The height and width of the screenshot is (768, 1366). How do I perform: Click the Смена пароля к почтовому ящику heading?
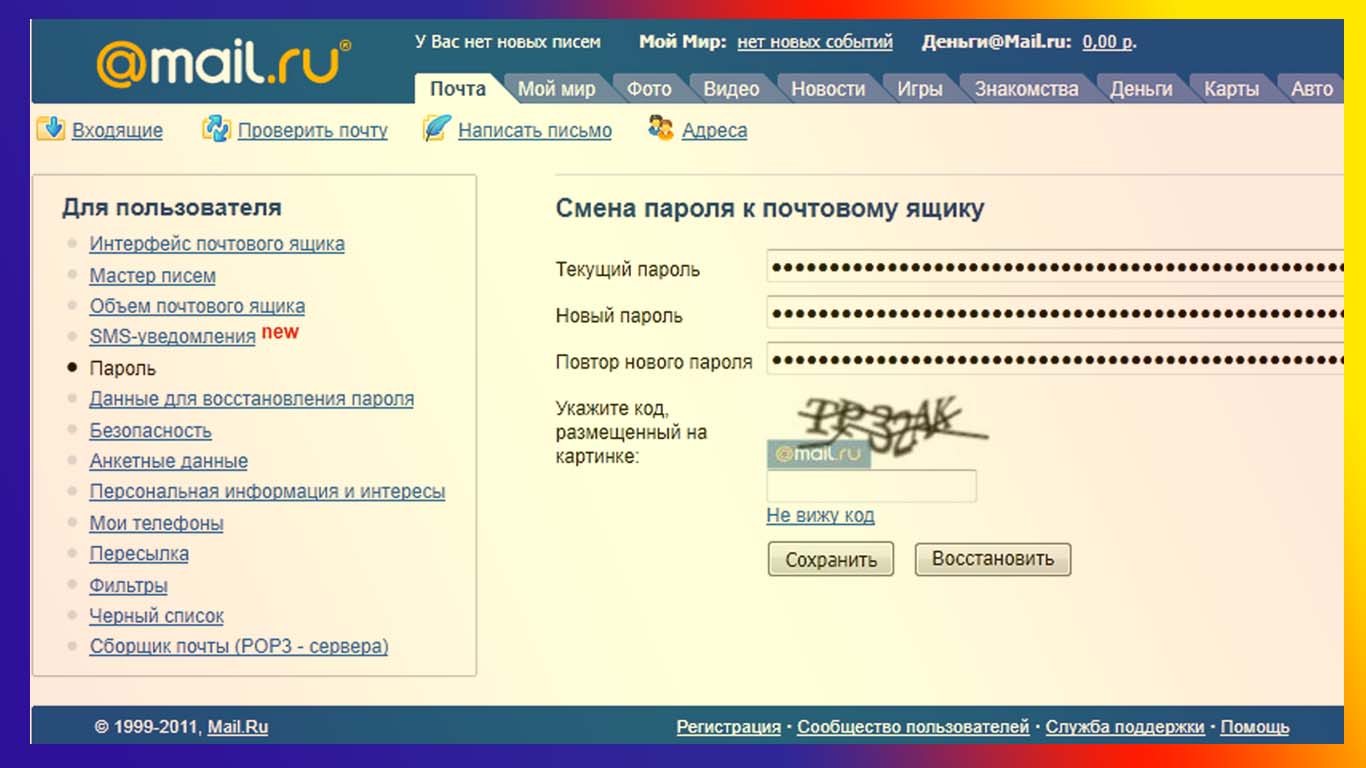pyautogui.click(x=770, y=209)
